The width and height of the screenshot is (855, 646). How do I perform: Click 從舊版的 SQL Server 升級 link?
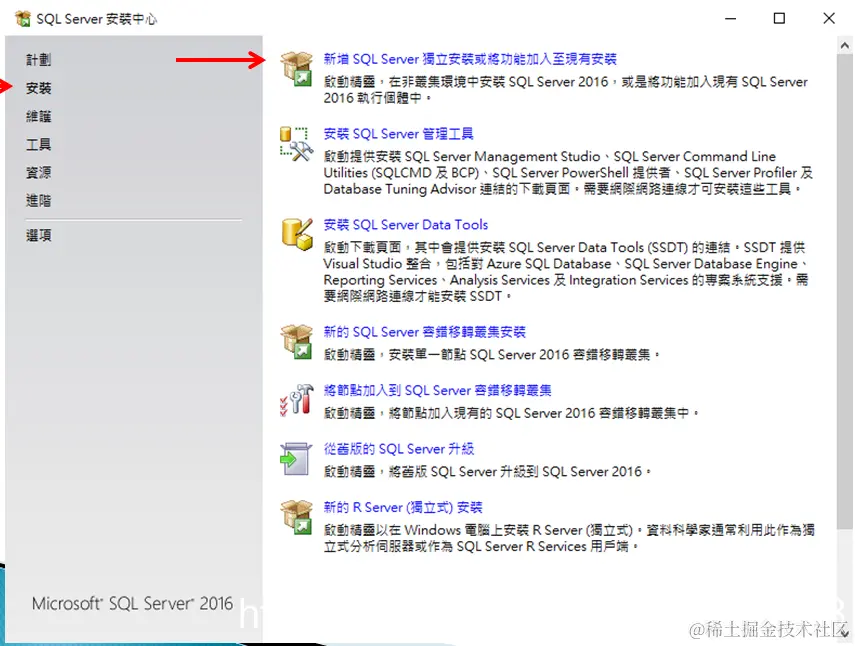coord(400,448)
